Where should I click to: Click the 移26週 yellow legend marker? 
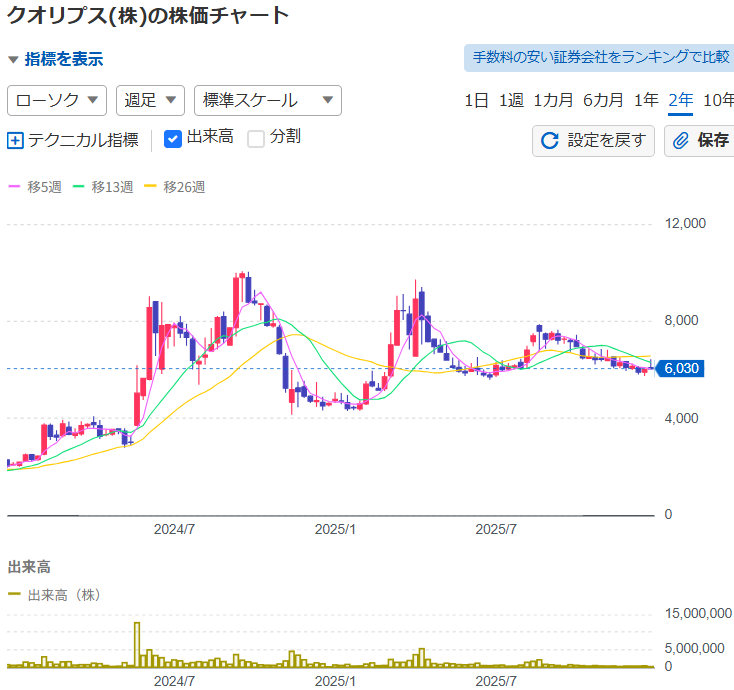tap(150, 187)
